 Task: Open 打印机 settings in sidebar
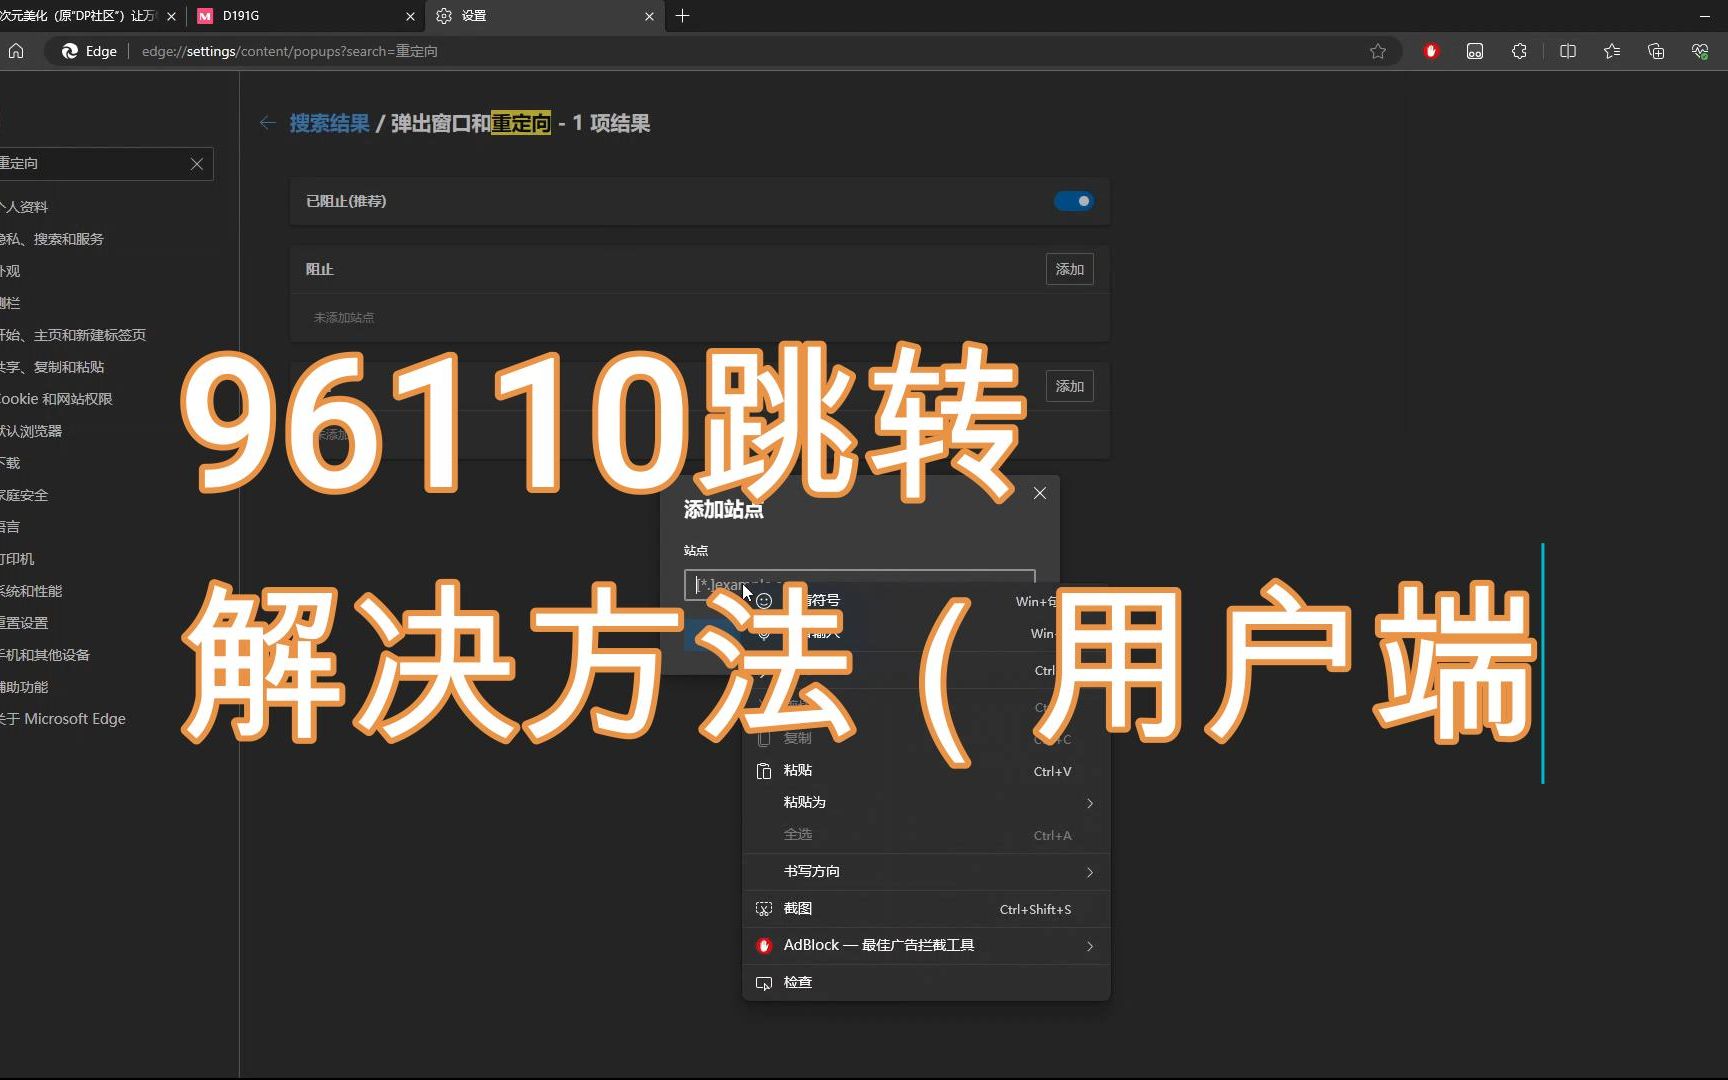pyautogui.click(x=17, y=559)
